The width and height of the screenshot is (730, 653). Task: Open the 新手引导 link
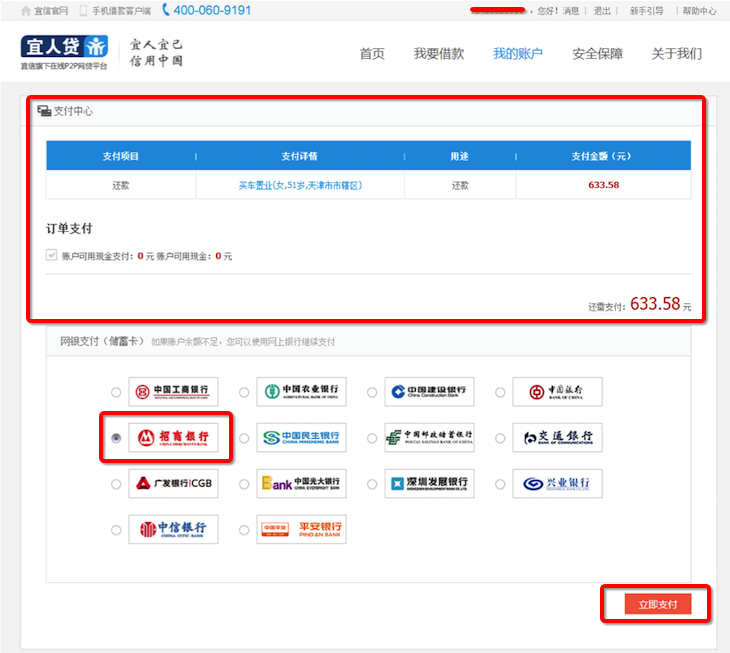point(646,11)
